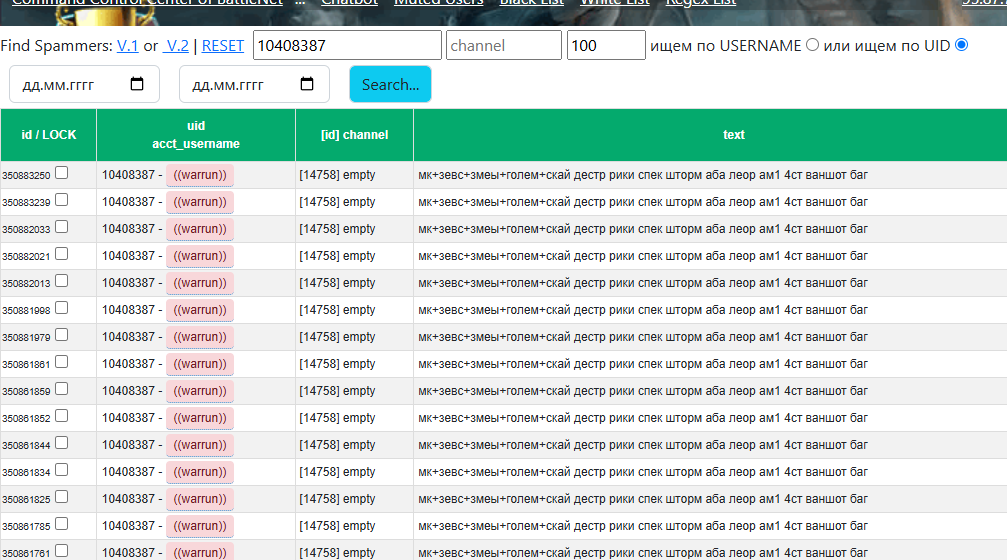The height and width of the screenshot is (560, 1007).
Task: Tick the LOCK checkbox for id 350861834
Action: (x=62, y=469)
